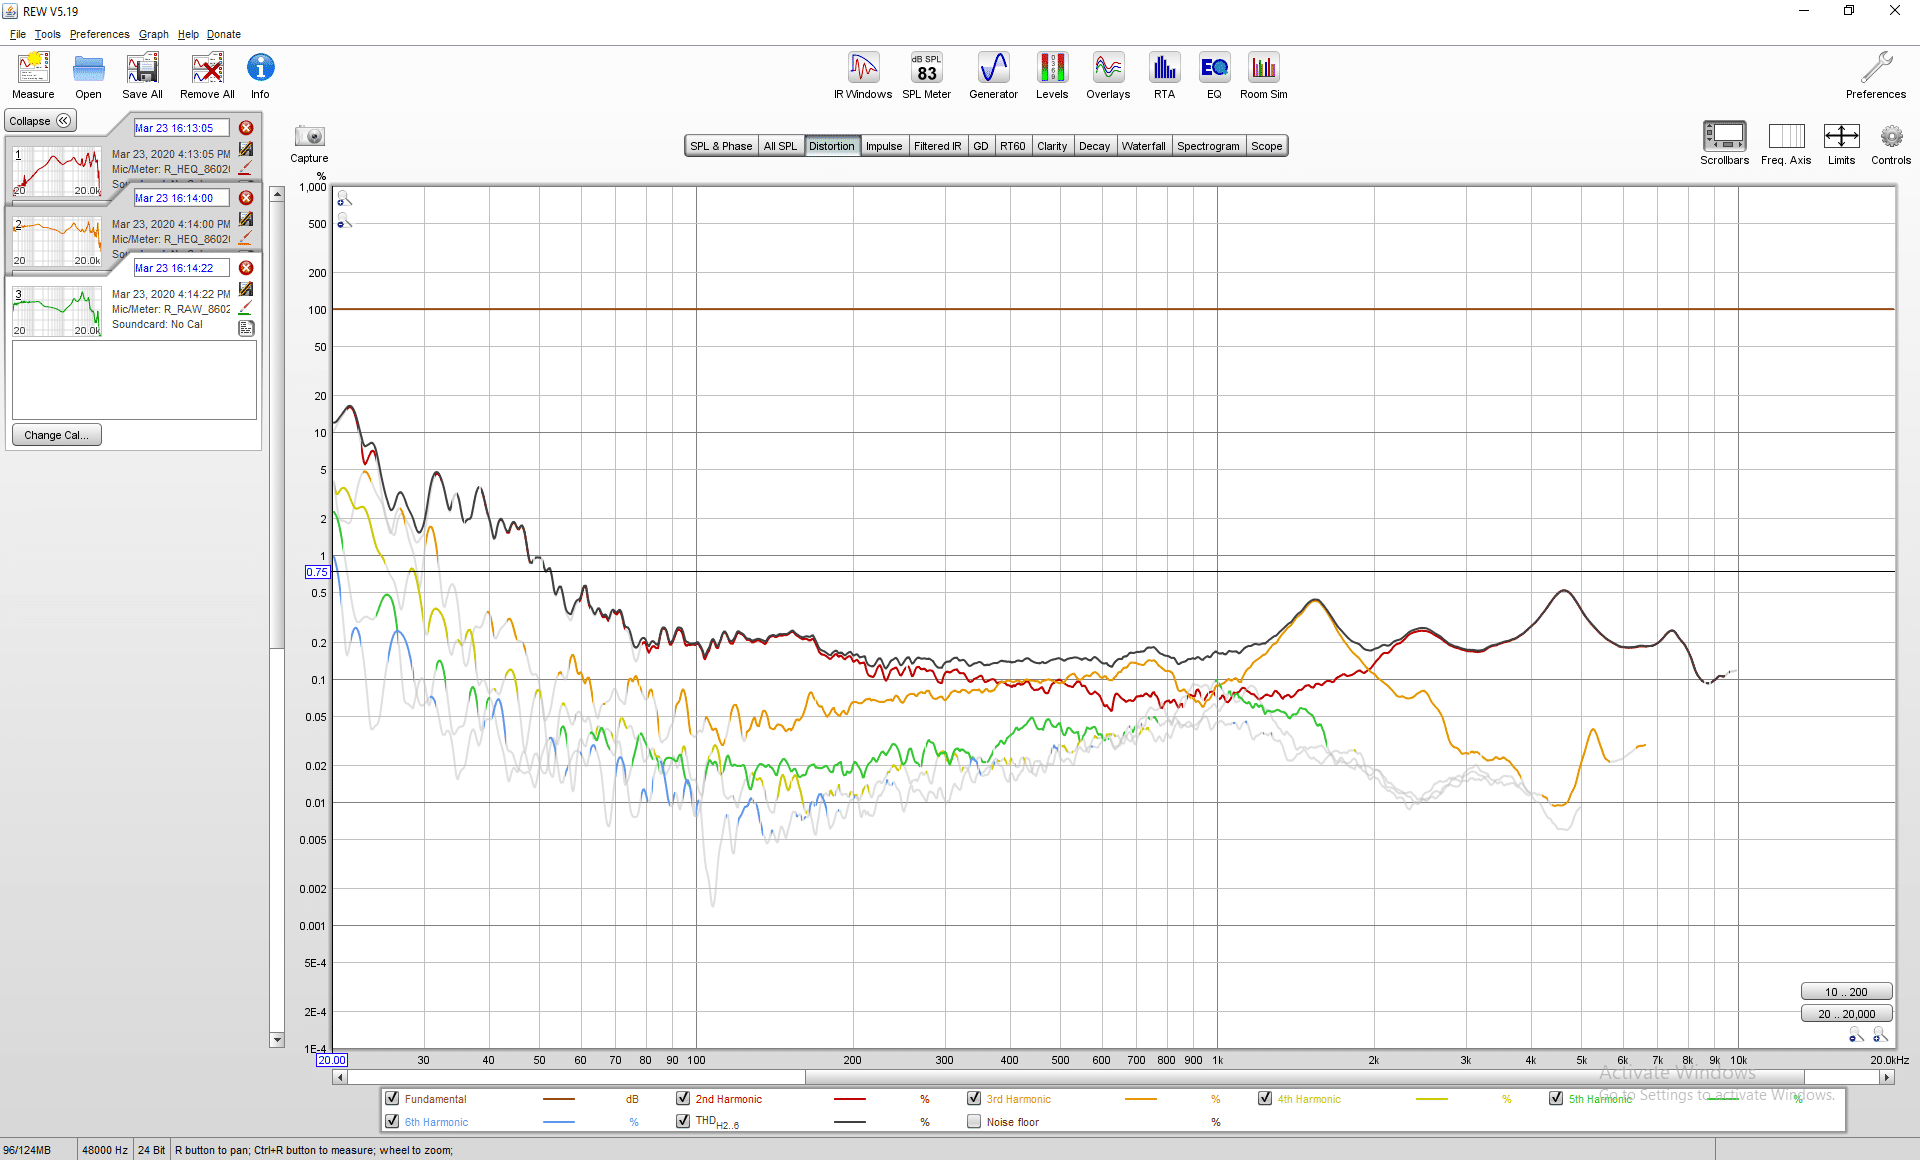The height and width of the screenshot is (1160, 1920).
Task: Toggle the 3rd Harmonic checkbox
Action: pos(974,1098)
